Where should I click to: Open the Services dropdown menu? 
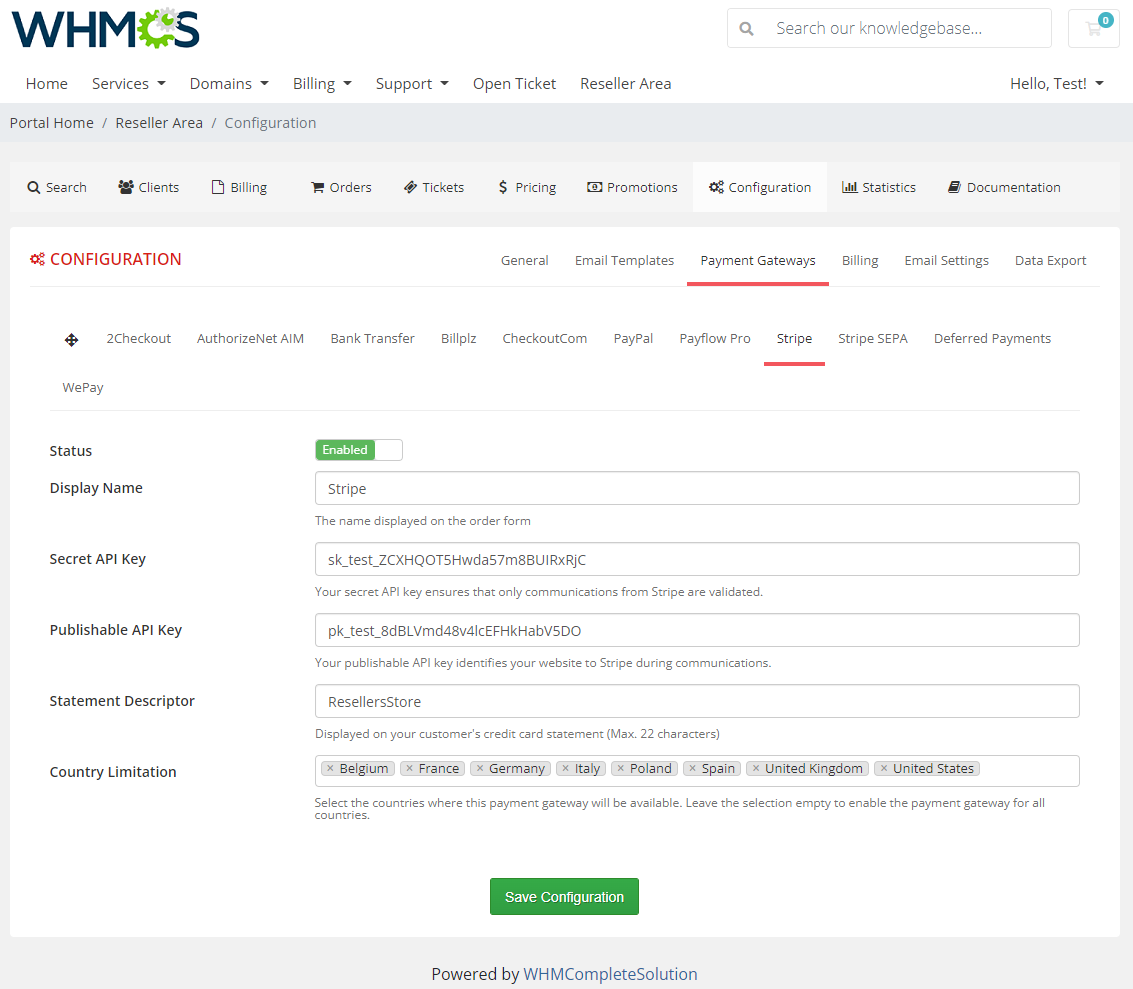[128, 83]
